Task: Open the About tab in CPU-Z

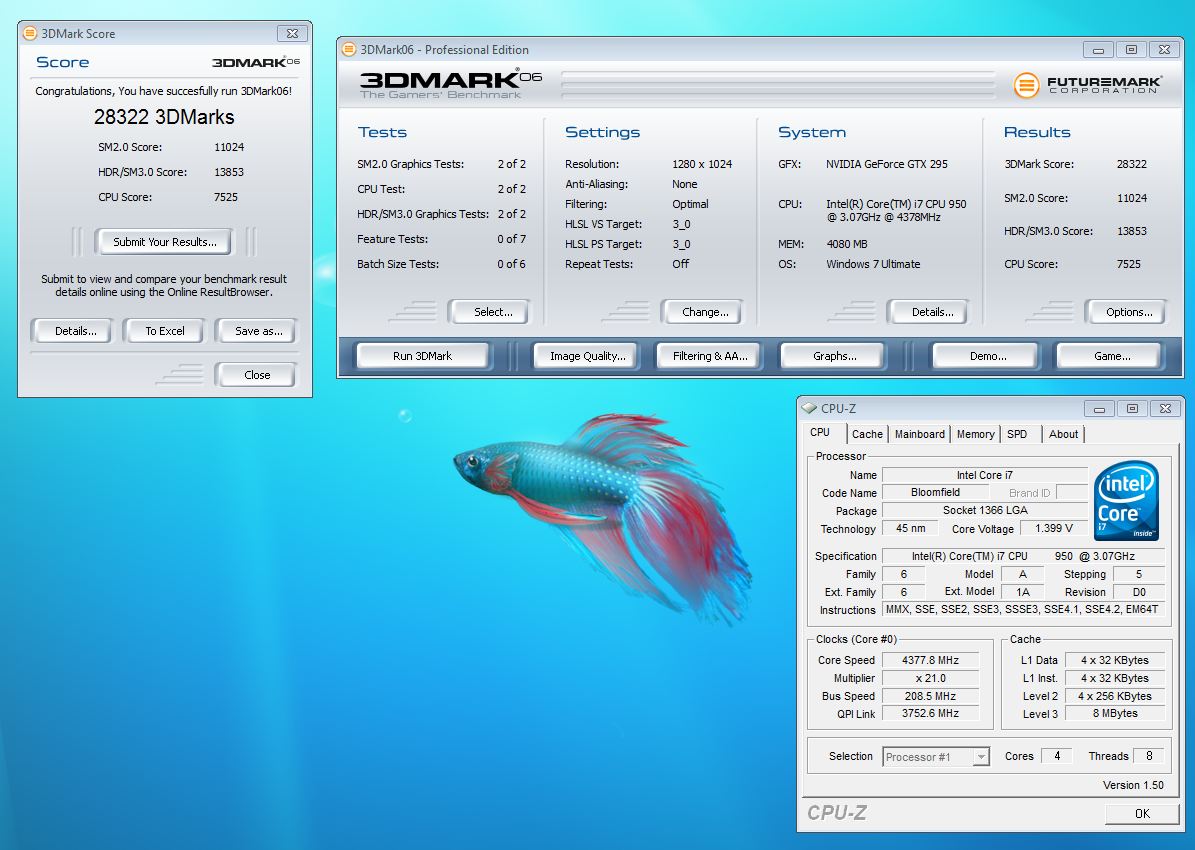Action: (1063, 434)
